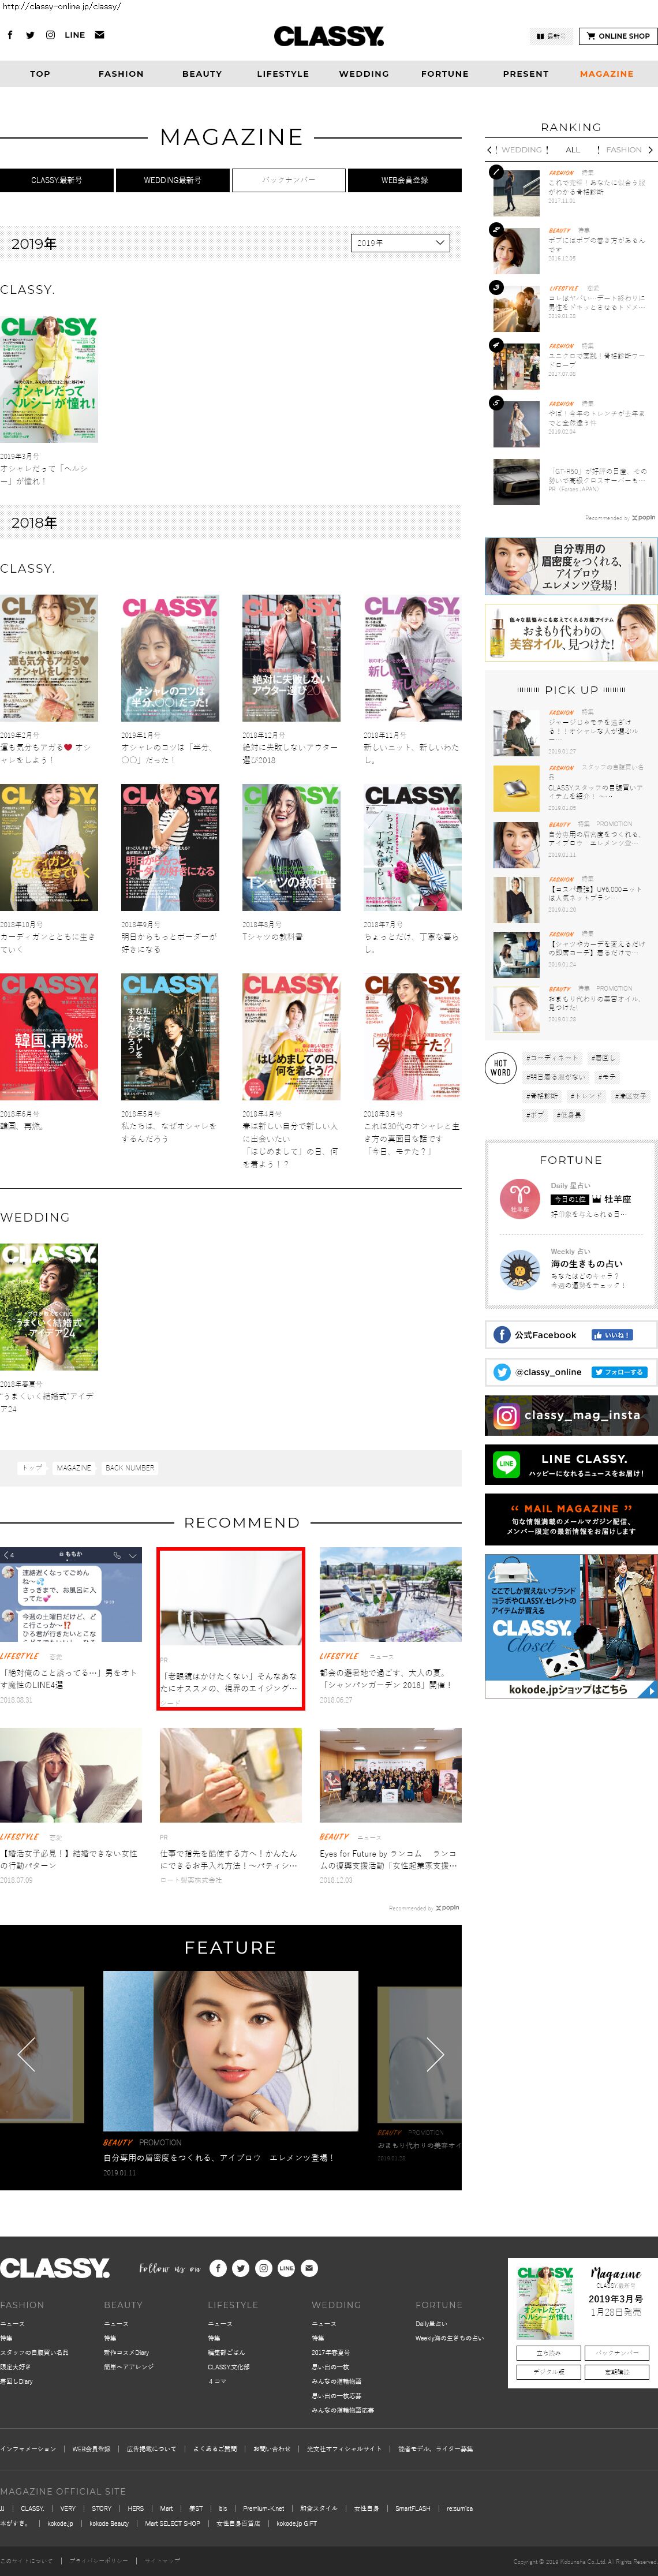Click the WEB会員登録 button

[x=404, y=180]
